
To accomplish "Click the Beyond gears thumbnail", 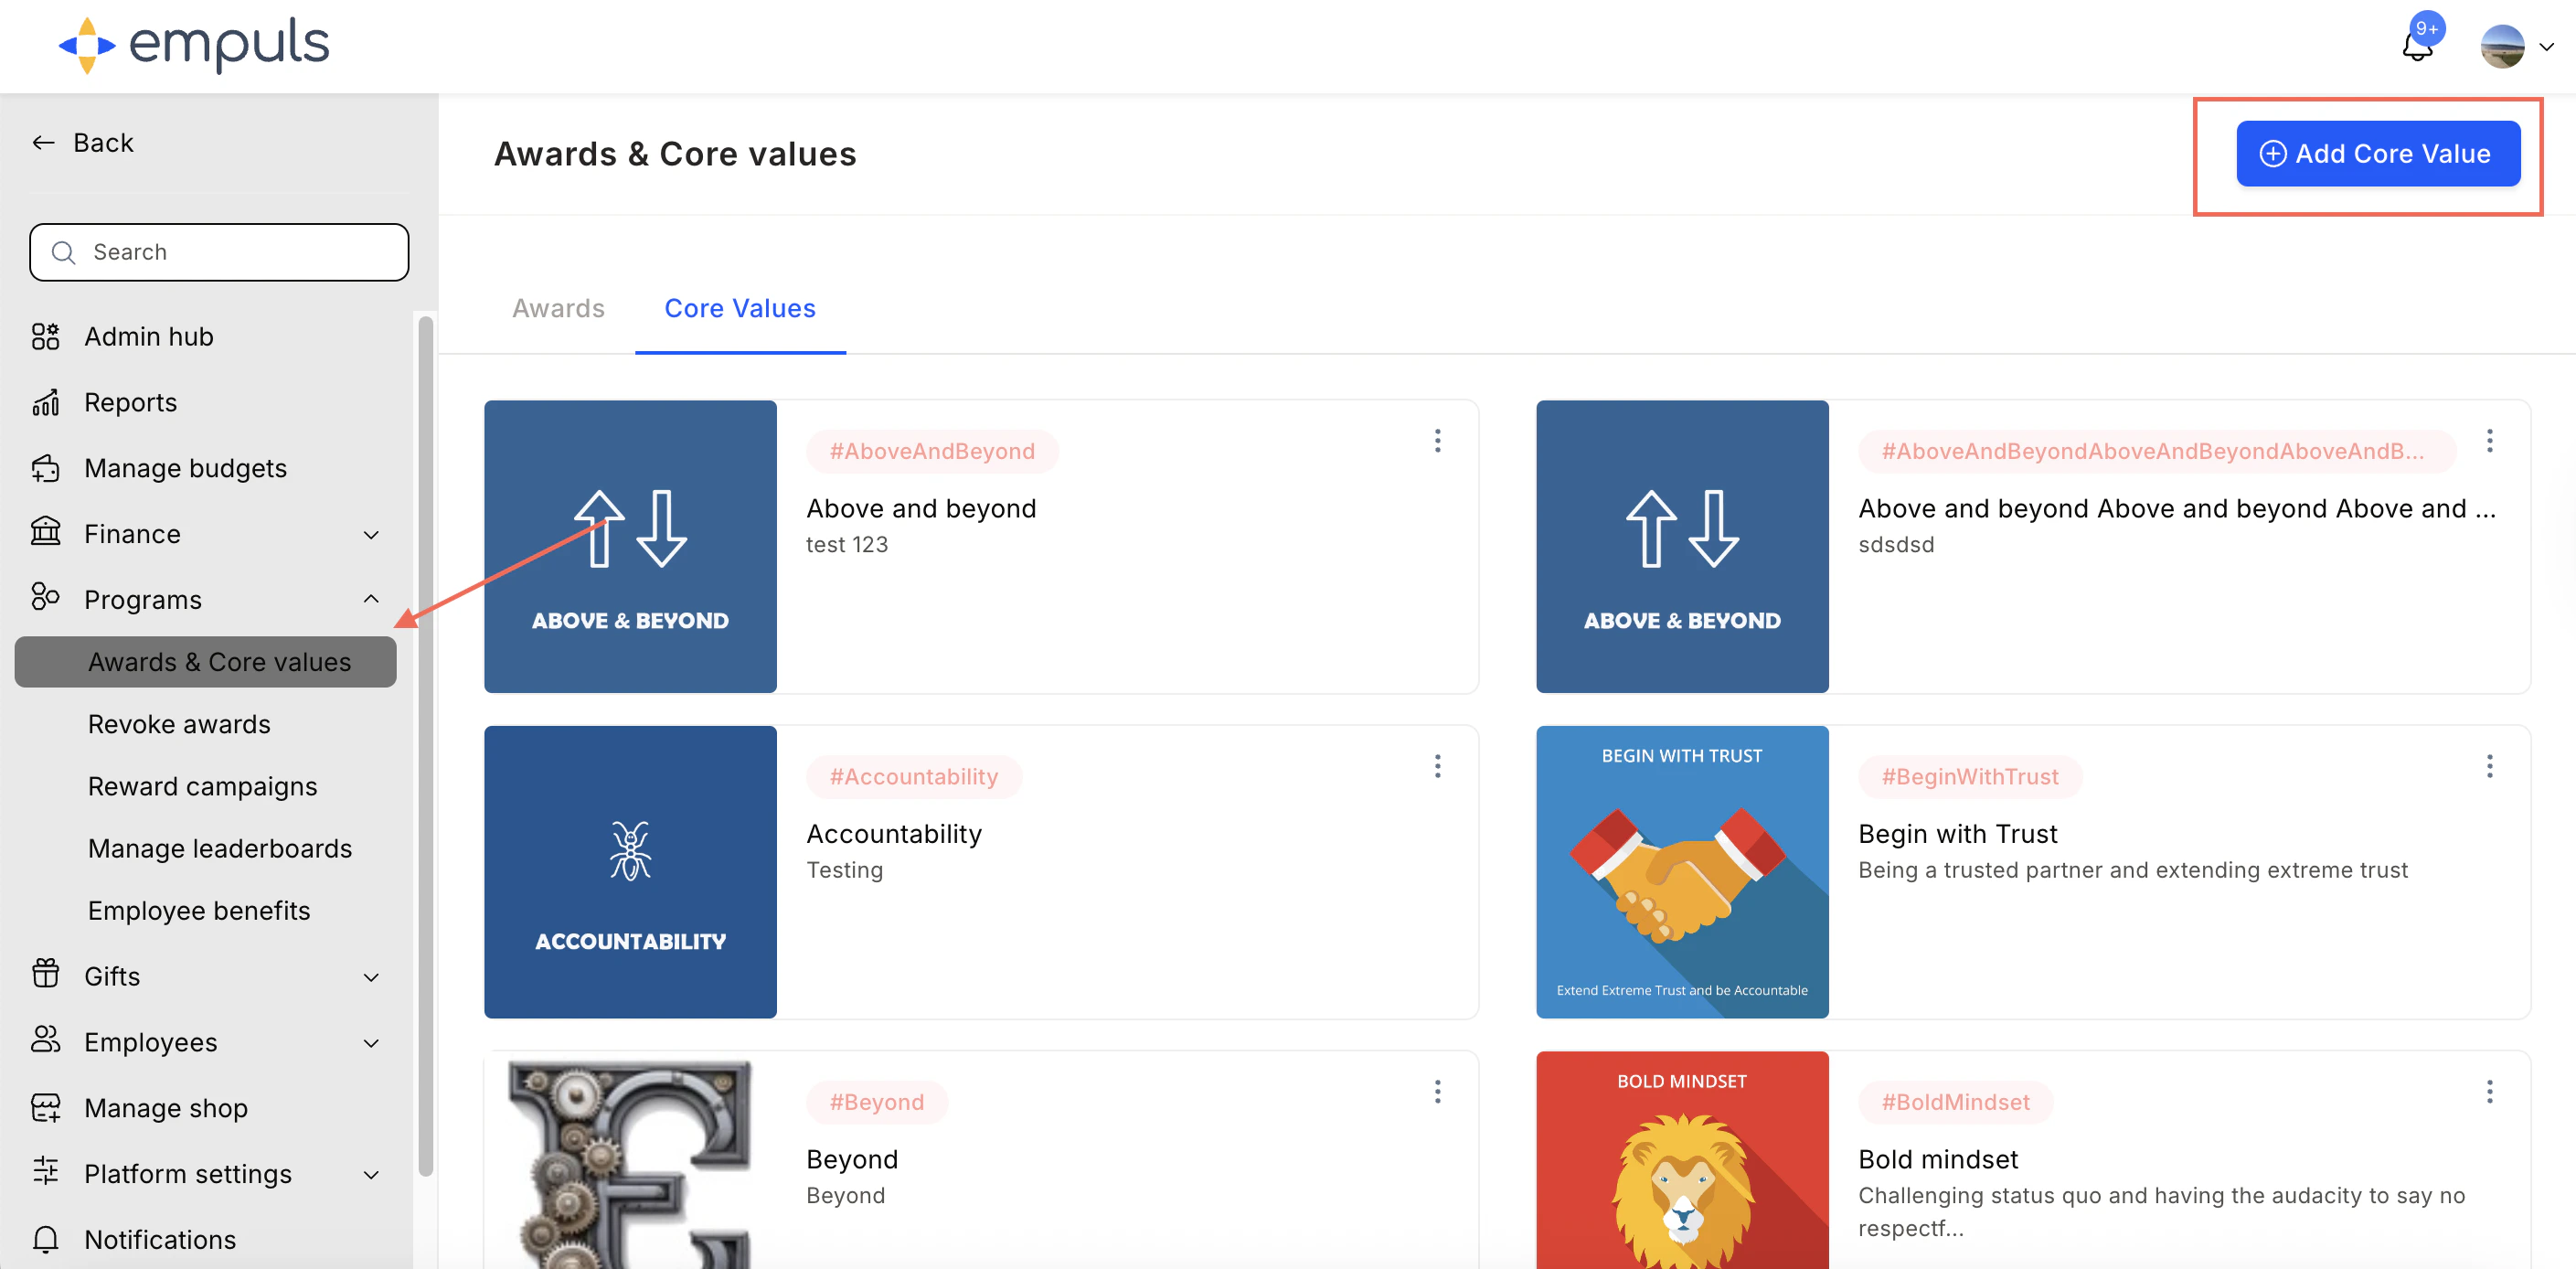I will [630, 1160].
